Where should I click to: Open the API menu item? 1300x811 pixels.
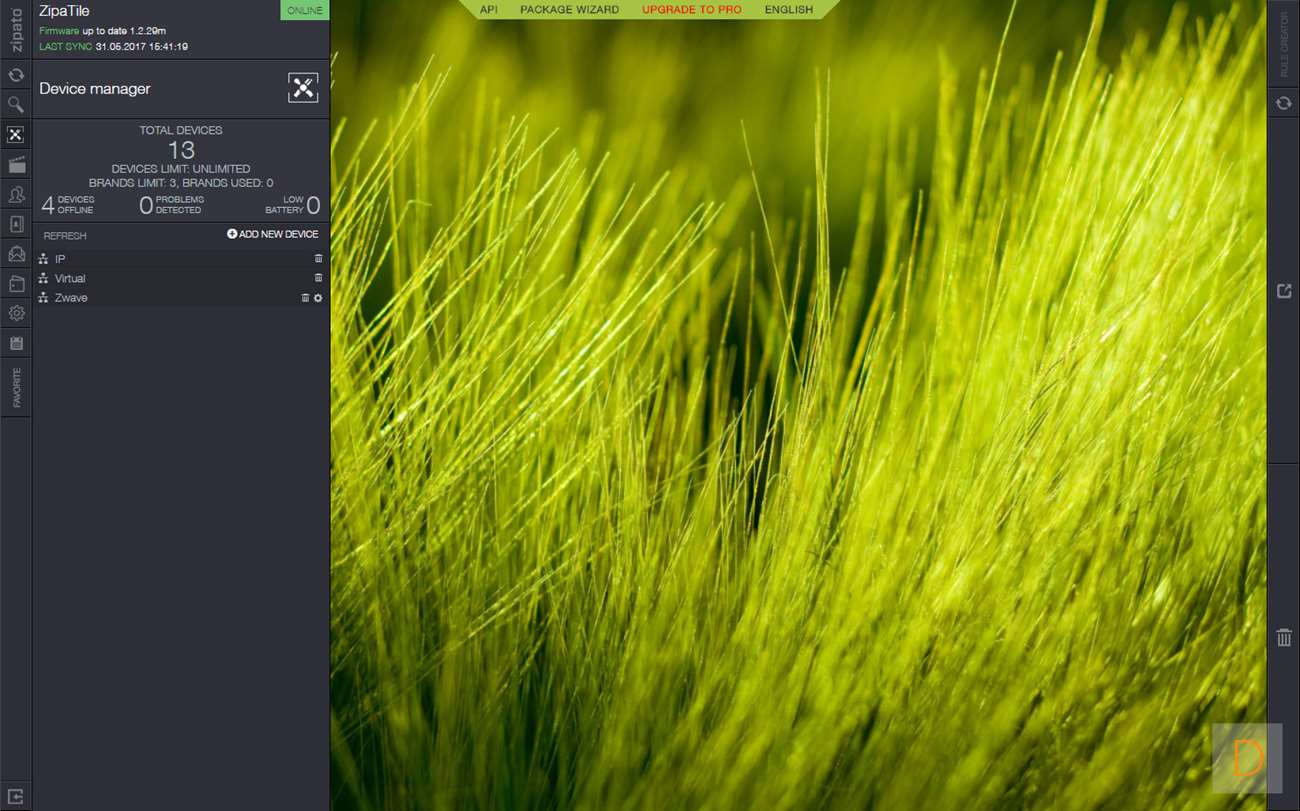point(489,9)
